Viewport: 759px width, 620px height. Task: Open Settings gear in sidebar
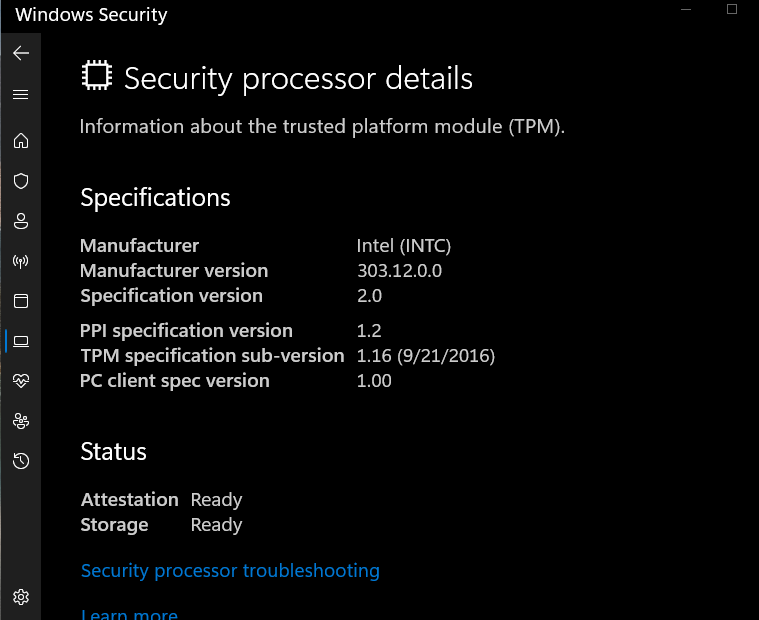[x=21, y=597]
